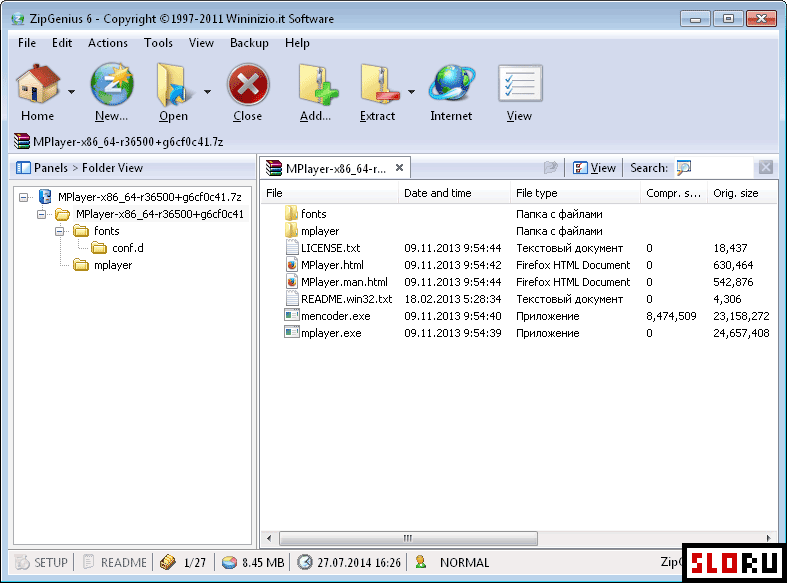Screen dimensions: 787x583
Task: Click the Folder View breadcrumb label
Action: [x=112, y=168]
